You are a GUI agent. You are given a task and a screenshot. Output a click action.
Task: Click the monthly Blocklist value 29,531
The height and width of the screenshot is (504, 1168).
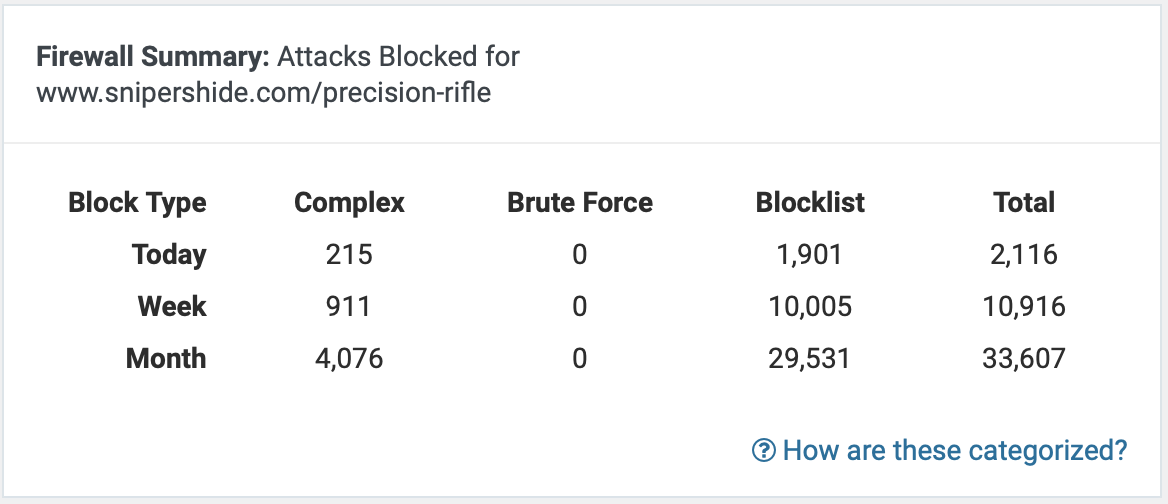pos(810,358)
